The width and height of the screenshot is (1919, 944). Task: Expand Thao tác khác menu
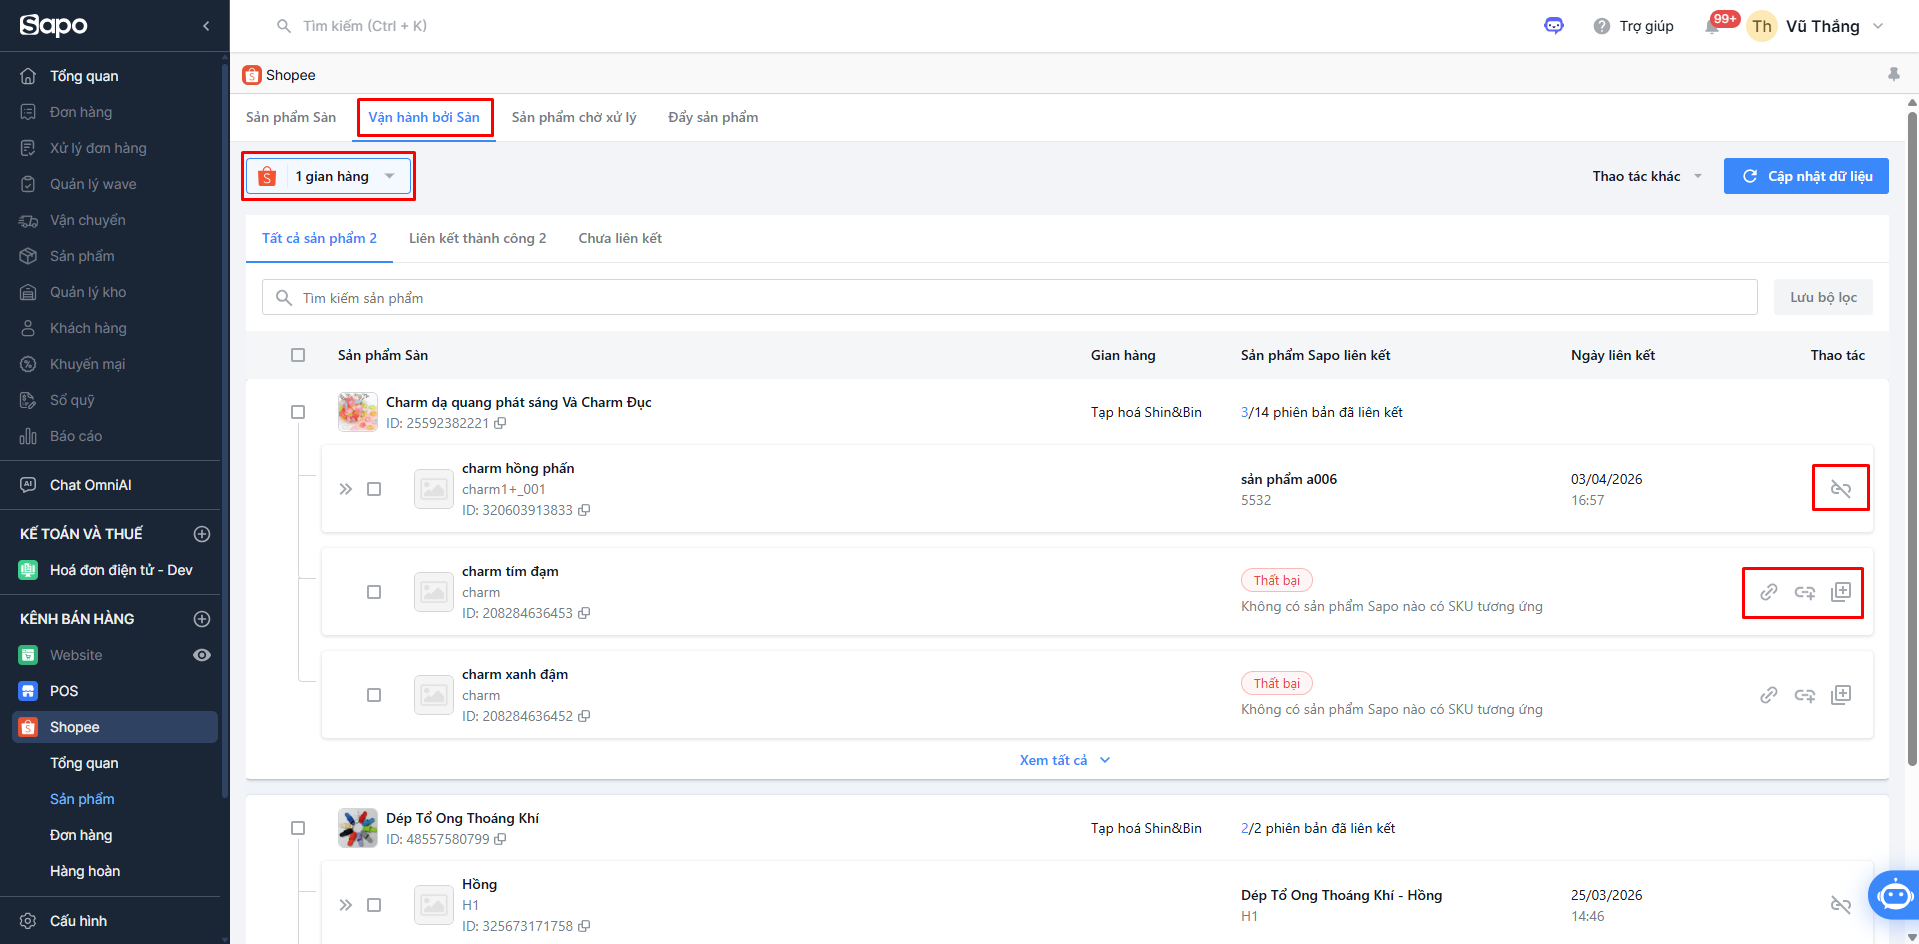(1647, 176)
